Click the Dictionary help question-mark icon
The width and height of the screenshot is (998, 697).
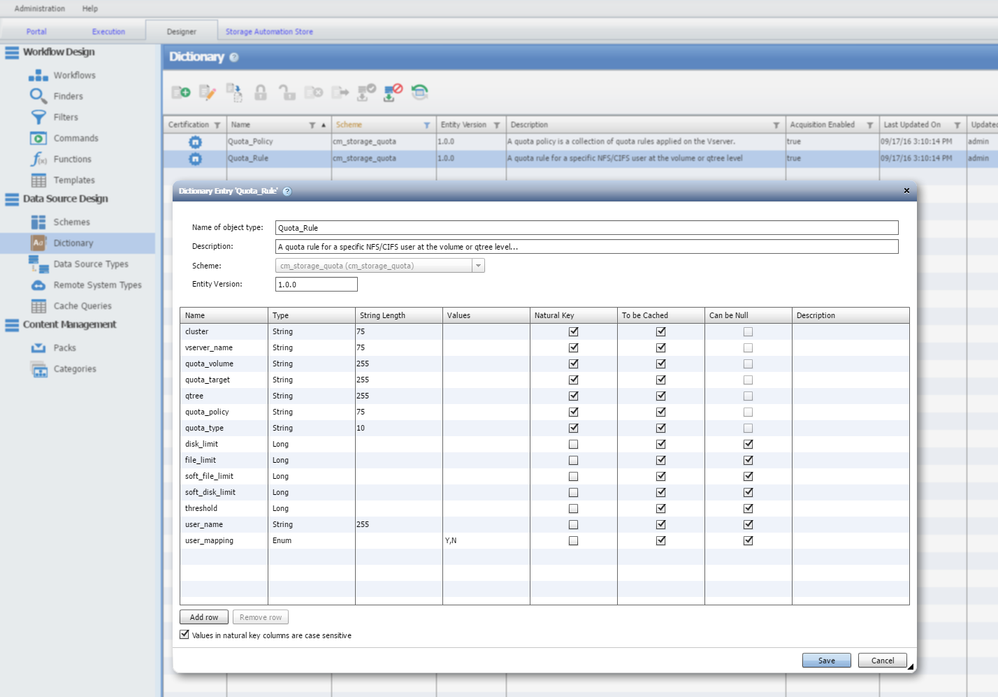(x=234, y=58)
